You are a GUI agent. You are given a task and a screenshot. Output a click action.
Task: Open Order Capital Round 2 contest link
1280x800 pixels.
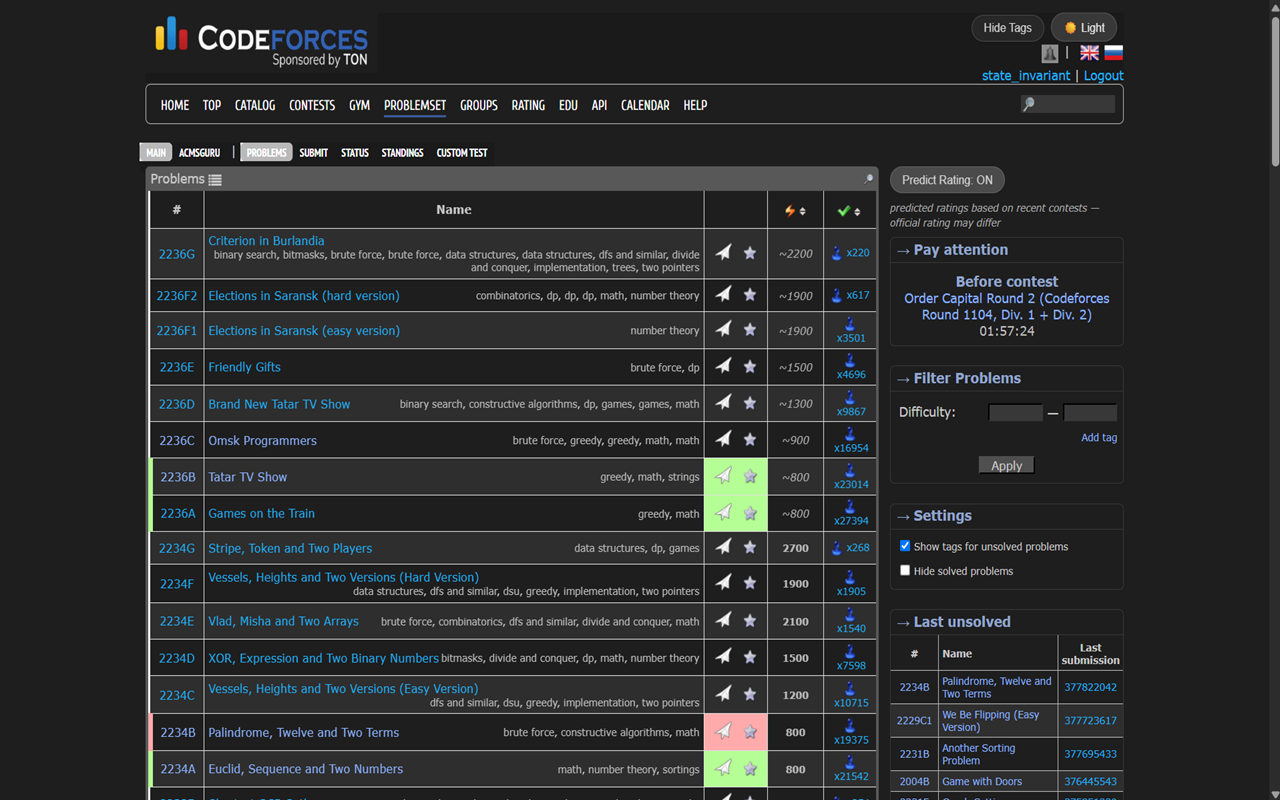click(1006, 306)
